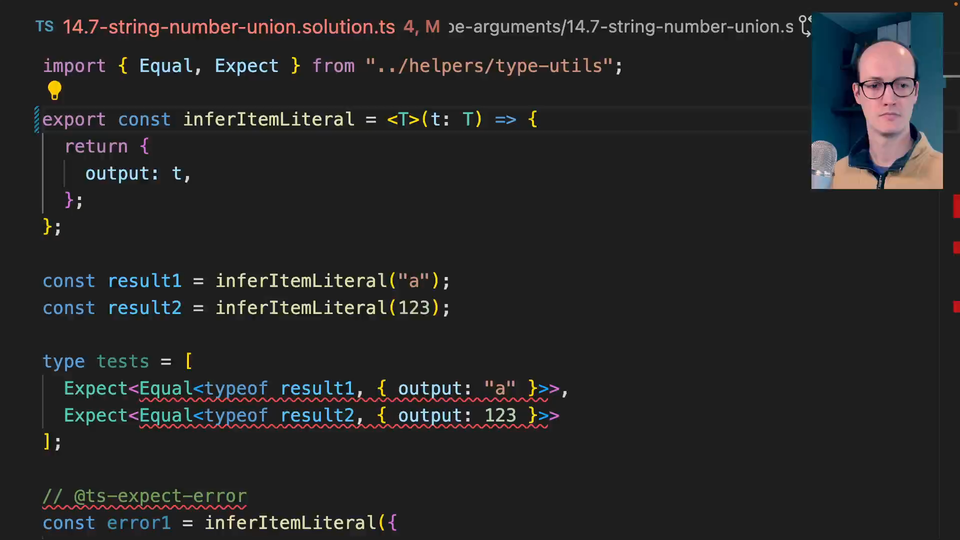Click the TS file icon in the tab
960x540 pixels.
(45, 26)
